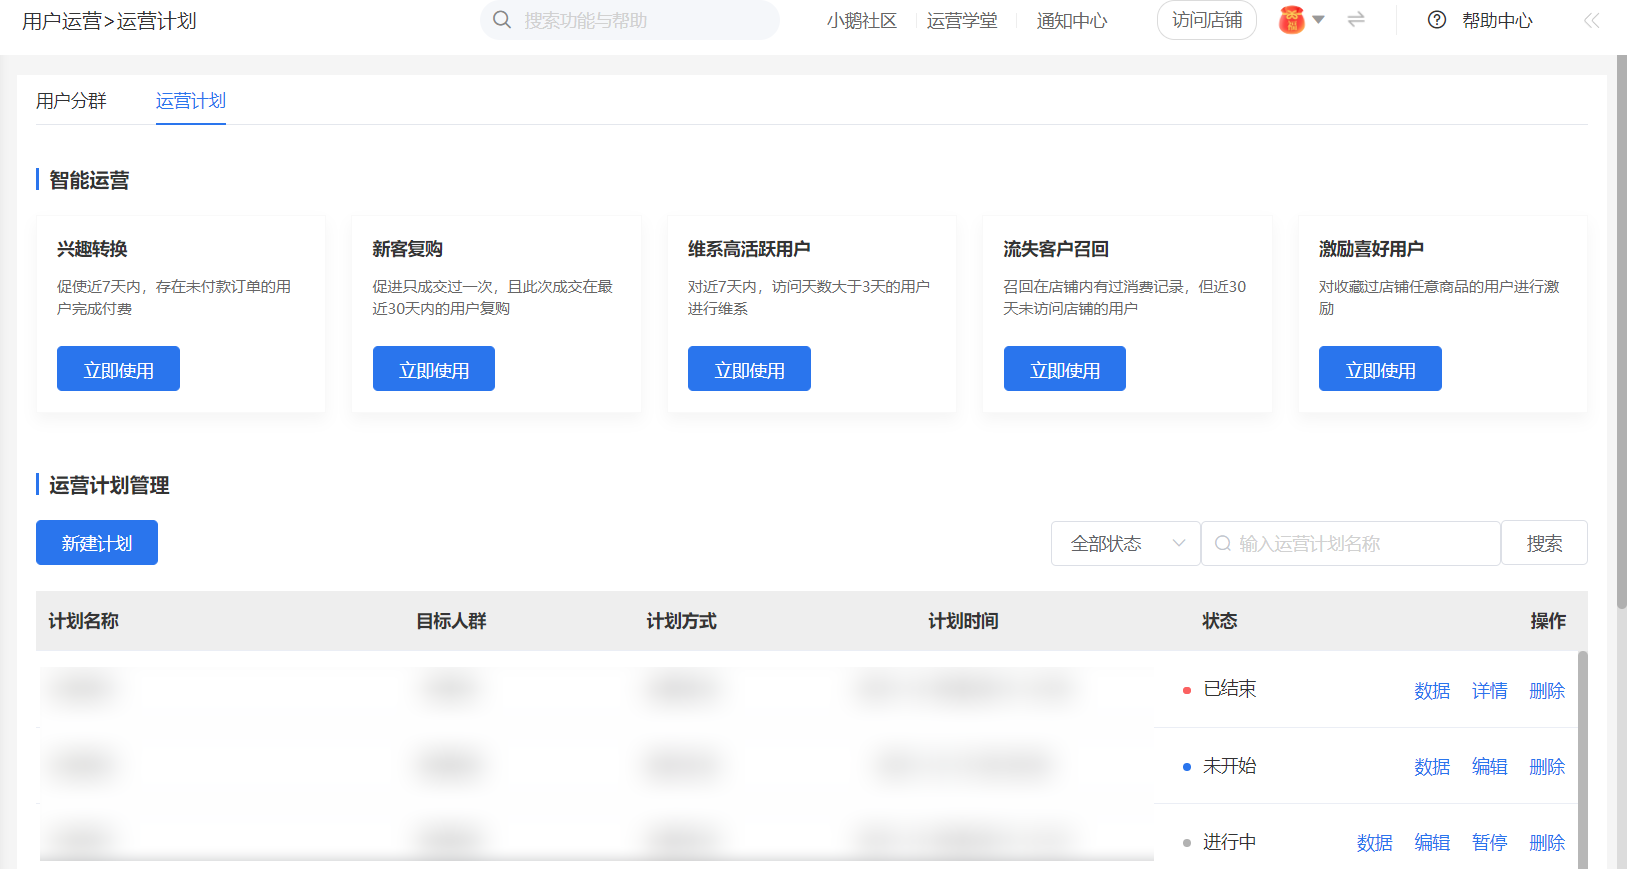Click 删除 for the 未开始 plan
1627x869 pixels.
(1547, 767)
